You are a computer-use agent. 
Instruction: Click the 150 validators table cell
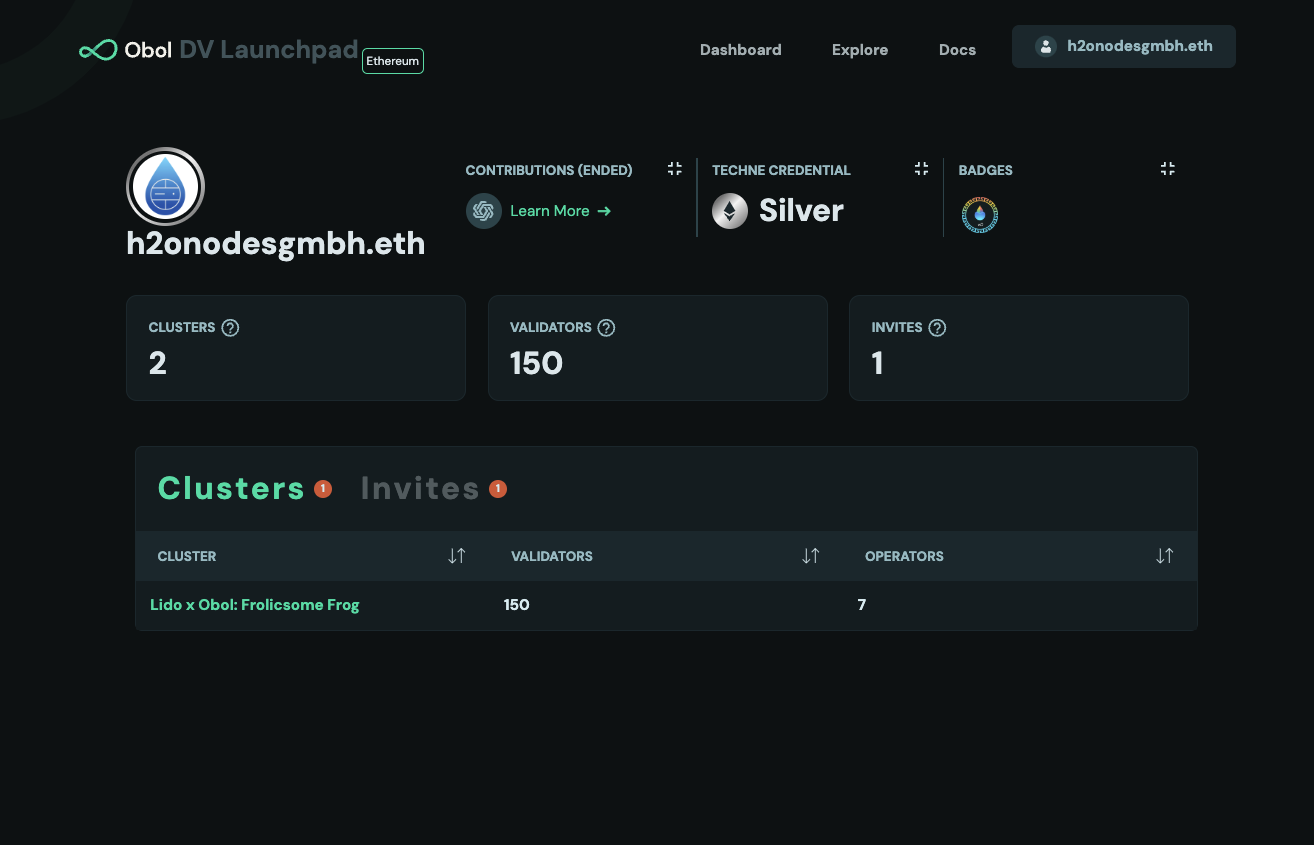point(517,605)
